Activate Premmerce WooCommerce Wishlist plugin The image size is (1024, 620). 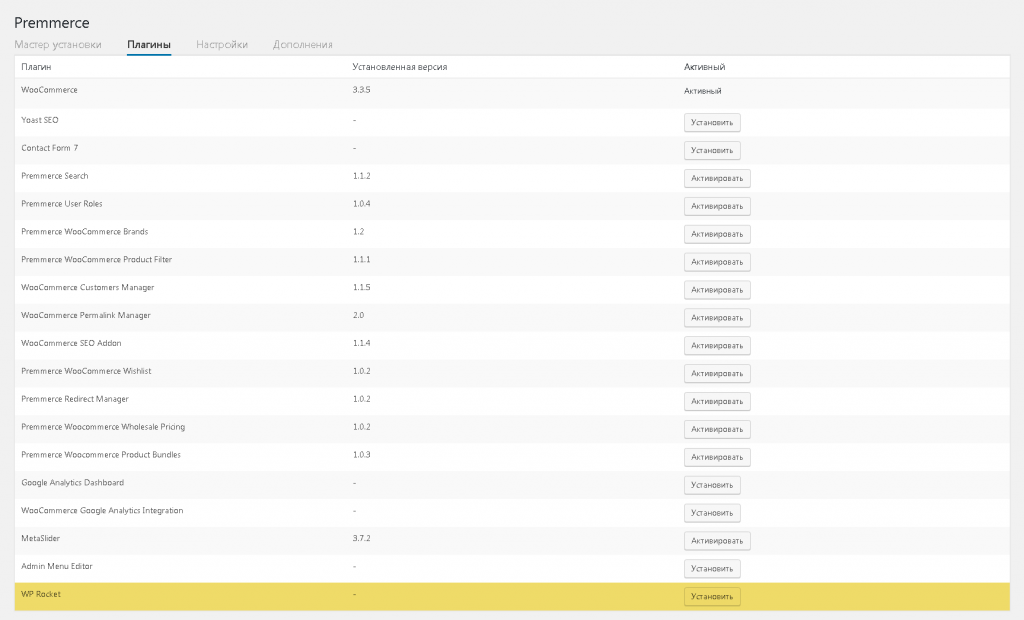[x=717, y=373]
